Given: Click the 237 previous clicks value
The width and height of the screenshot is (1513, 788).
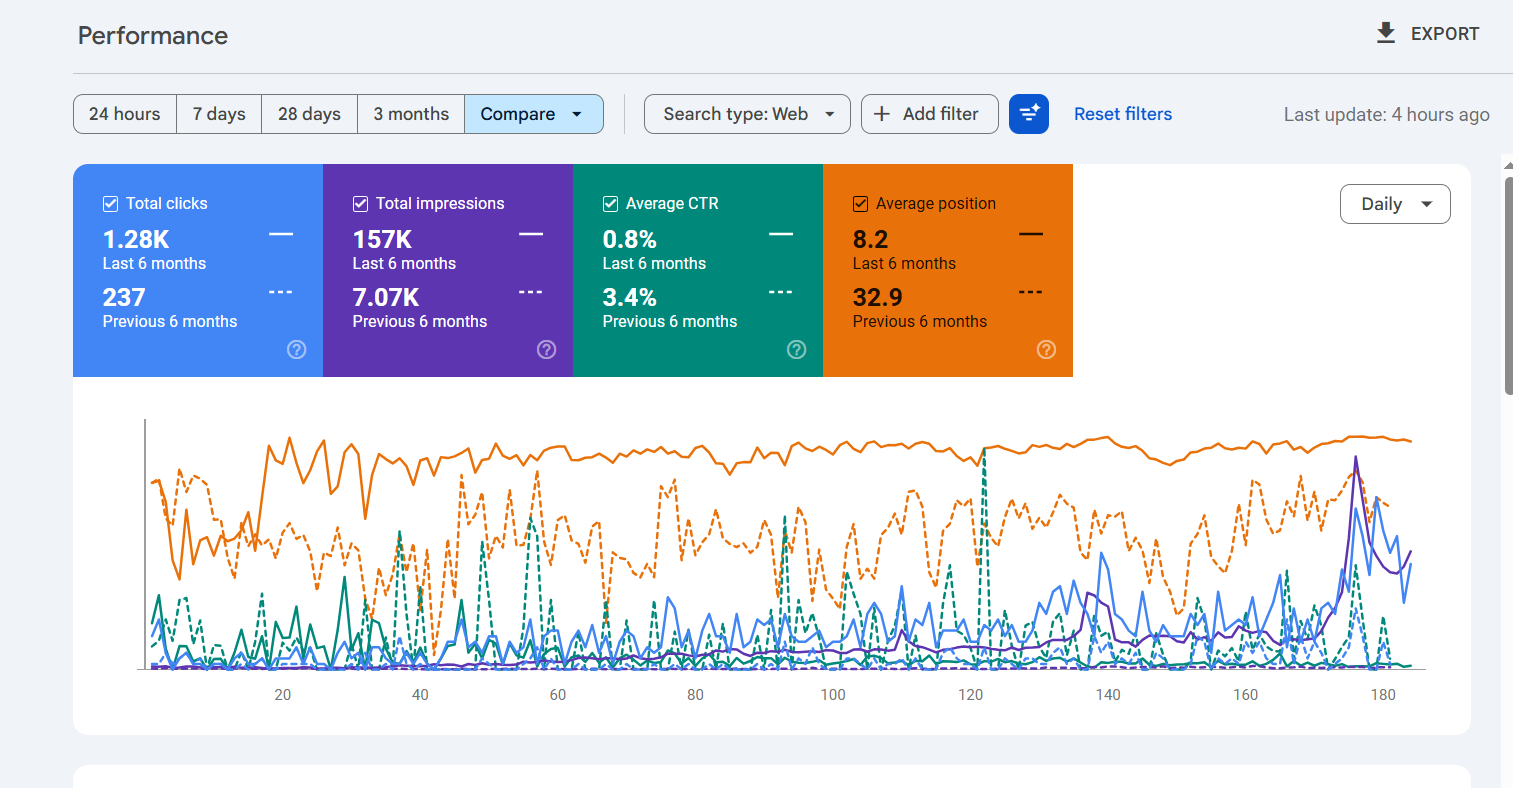Looking at the screenshot, I should click(124, 298).
